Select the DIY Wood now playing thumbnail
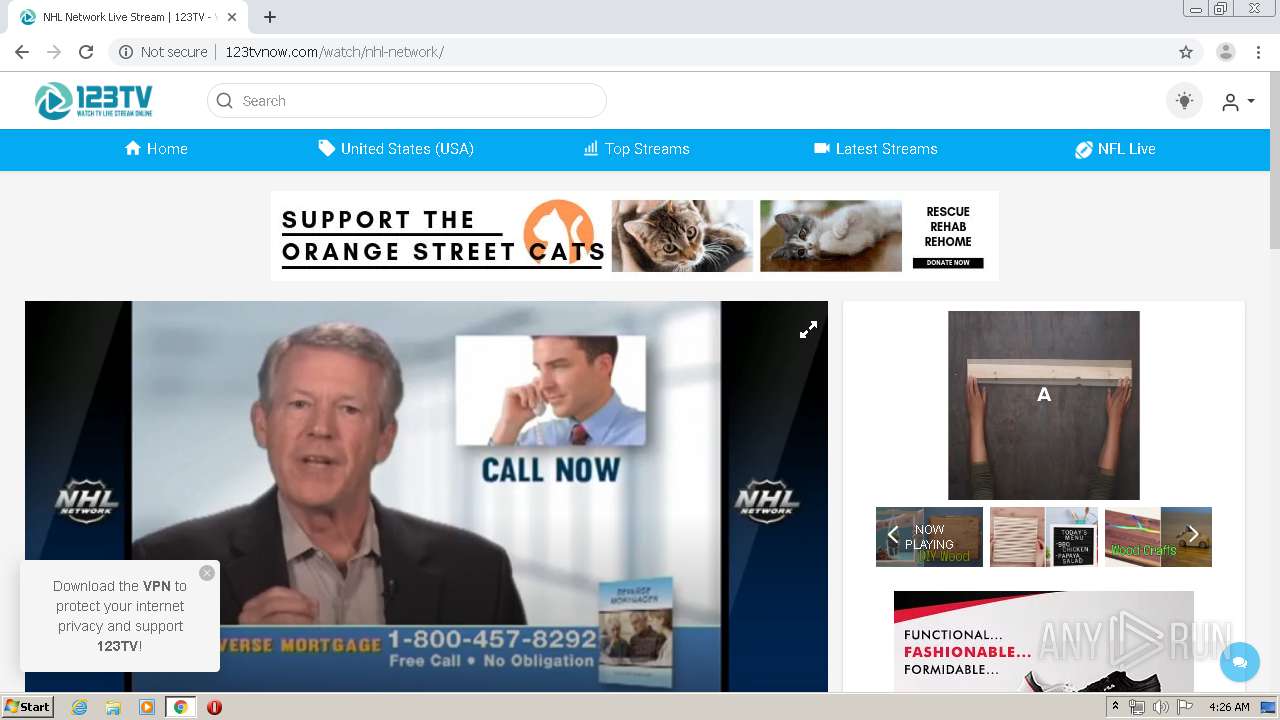 930,537
